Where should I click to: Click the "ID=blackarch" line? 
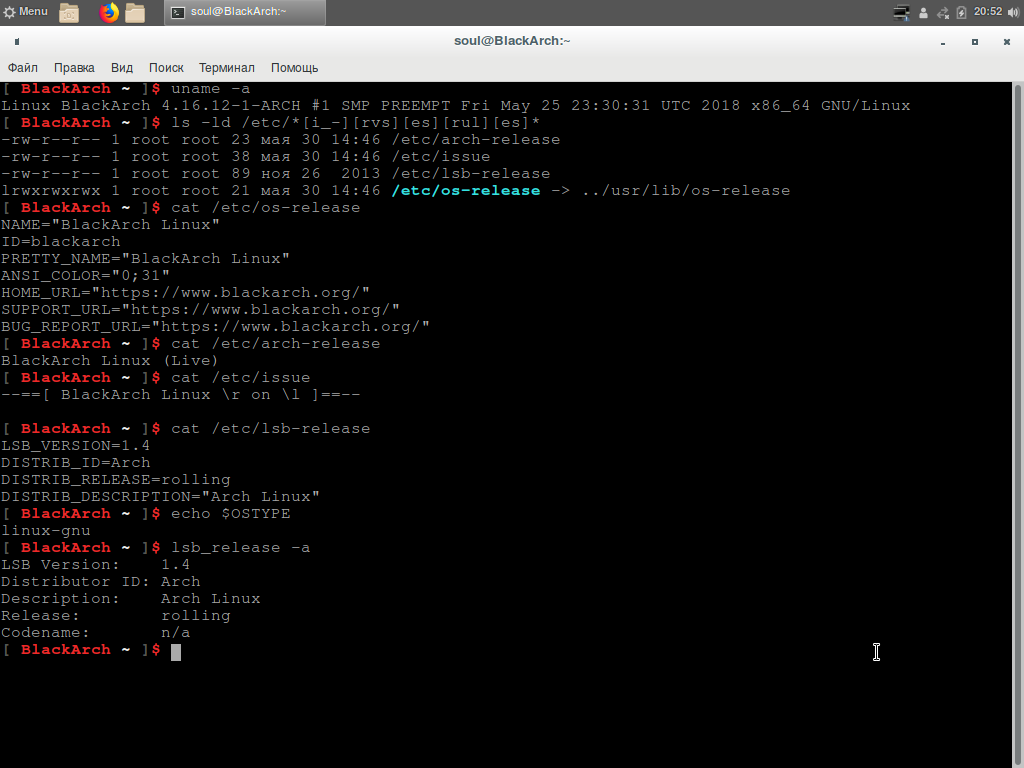(x=61, y=242)
